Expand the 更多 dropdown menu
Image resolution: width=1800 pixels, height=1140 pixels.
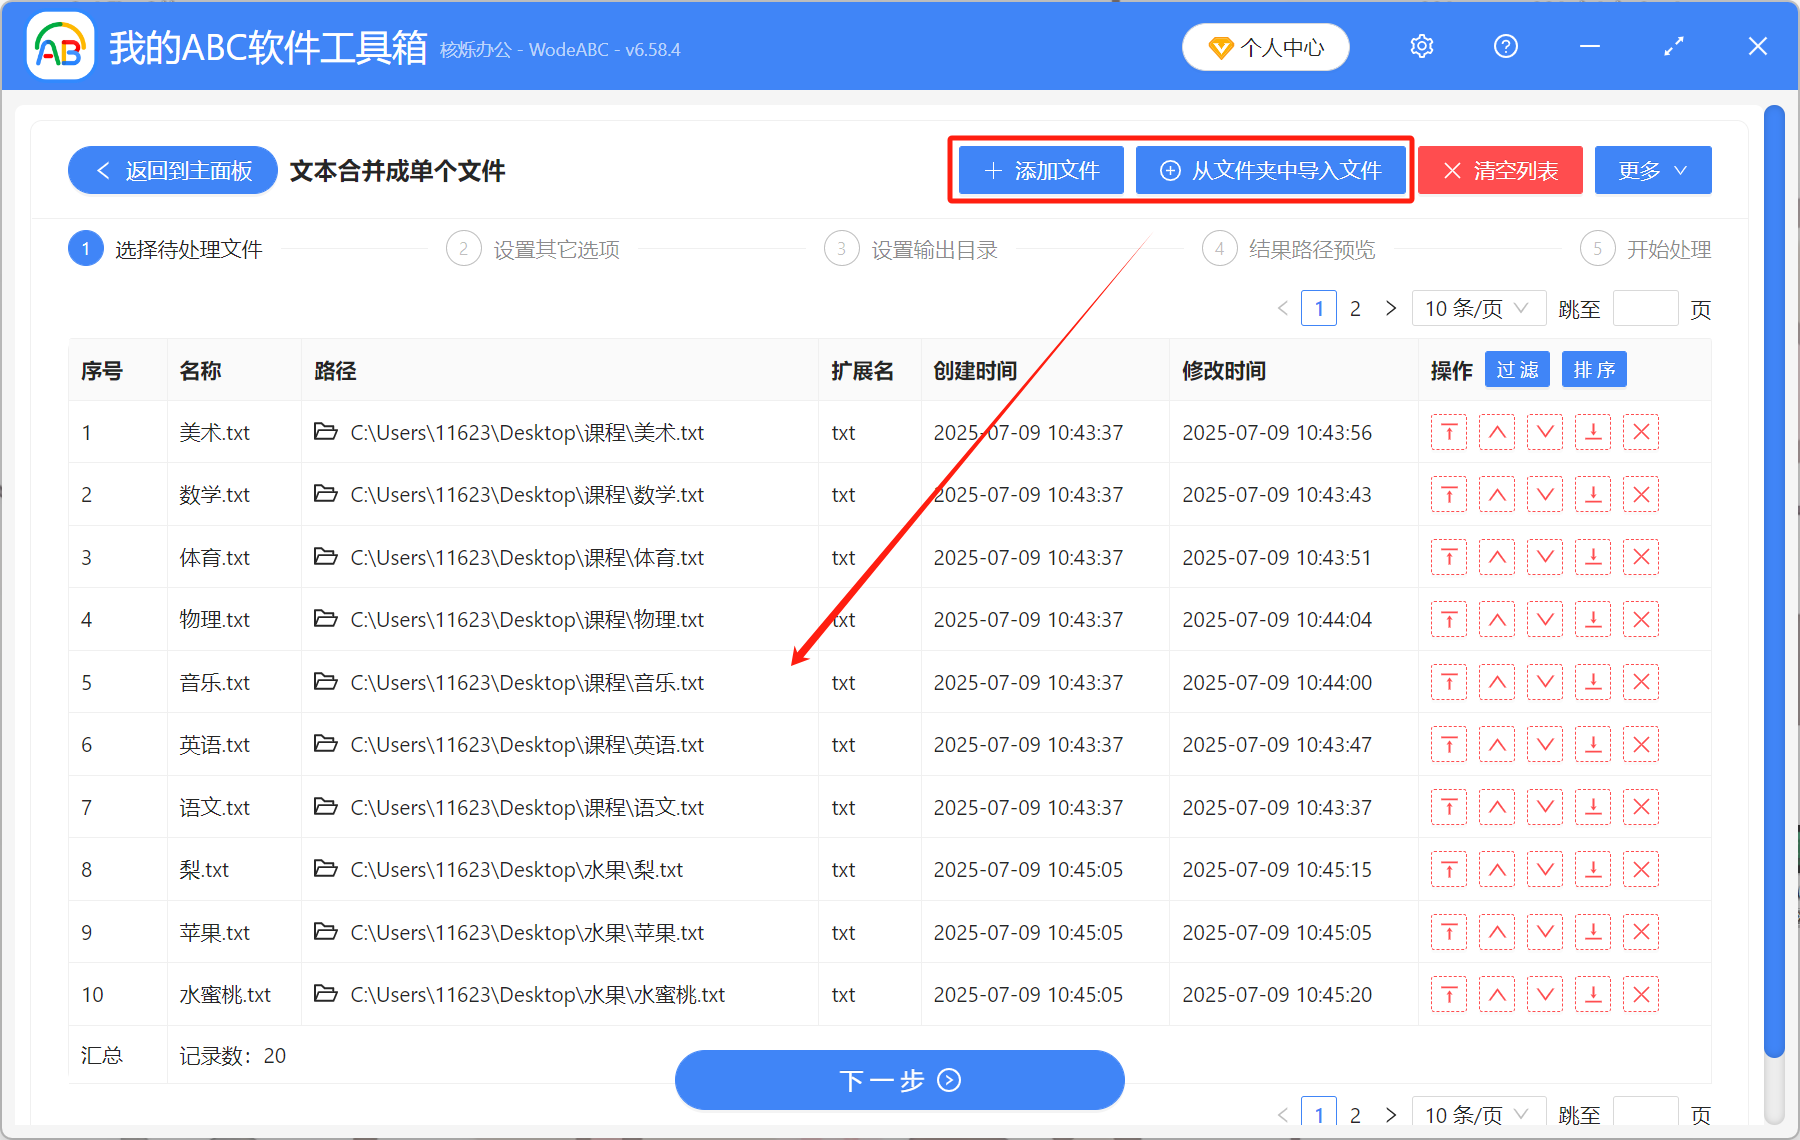[x=1652, y=170]
